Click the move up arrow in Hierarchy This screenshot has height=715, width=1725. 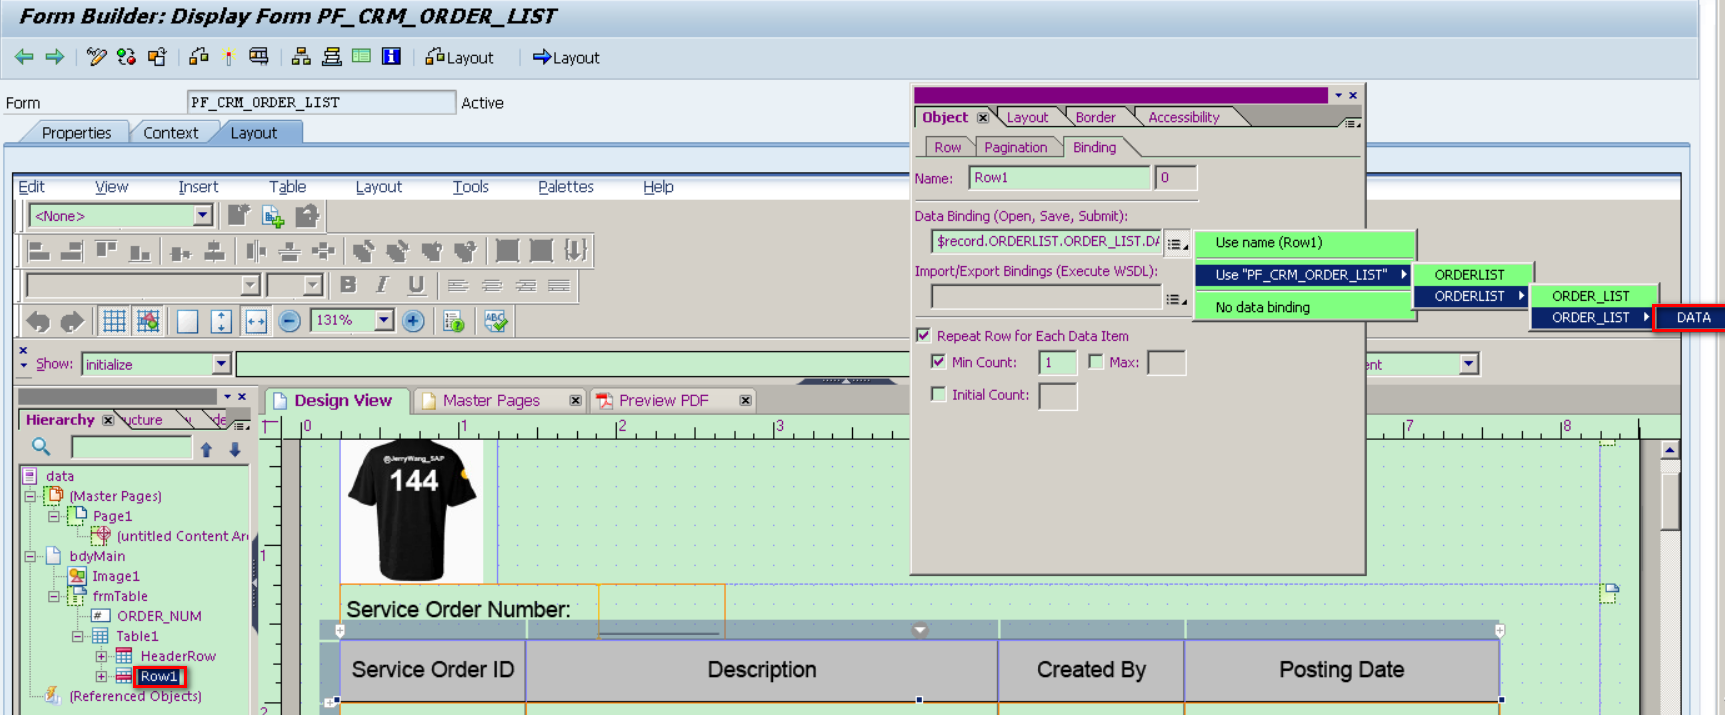pos(206,449)
